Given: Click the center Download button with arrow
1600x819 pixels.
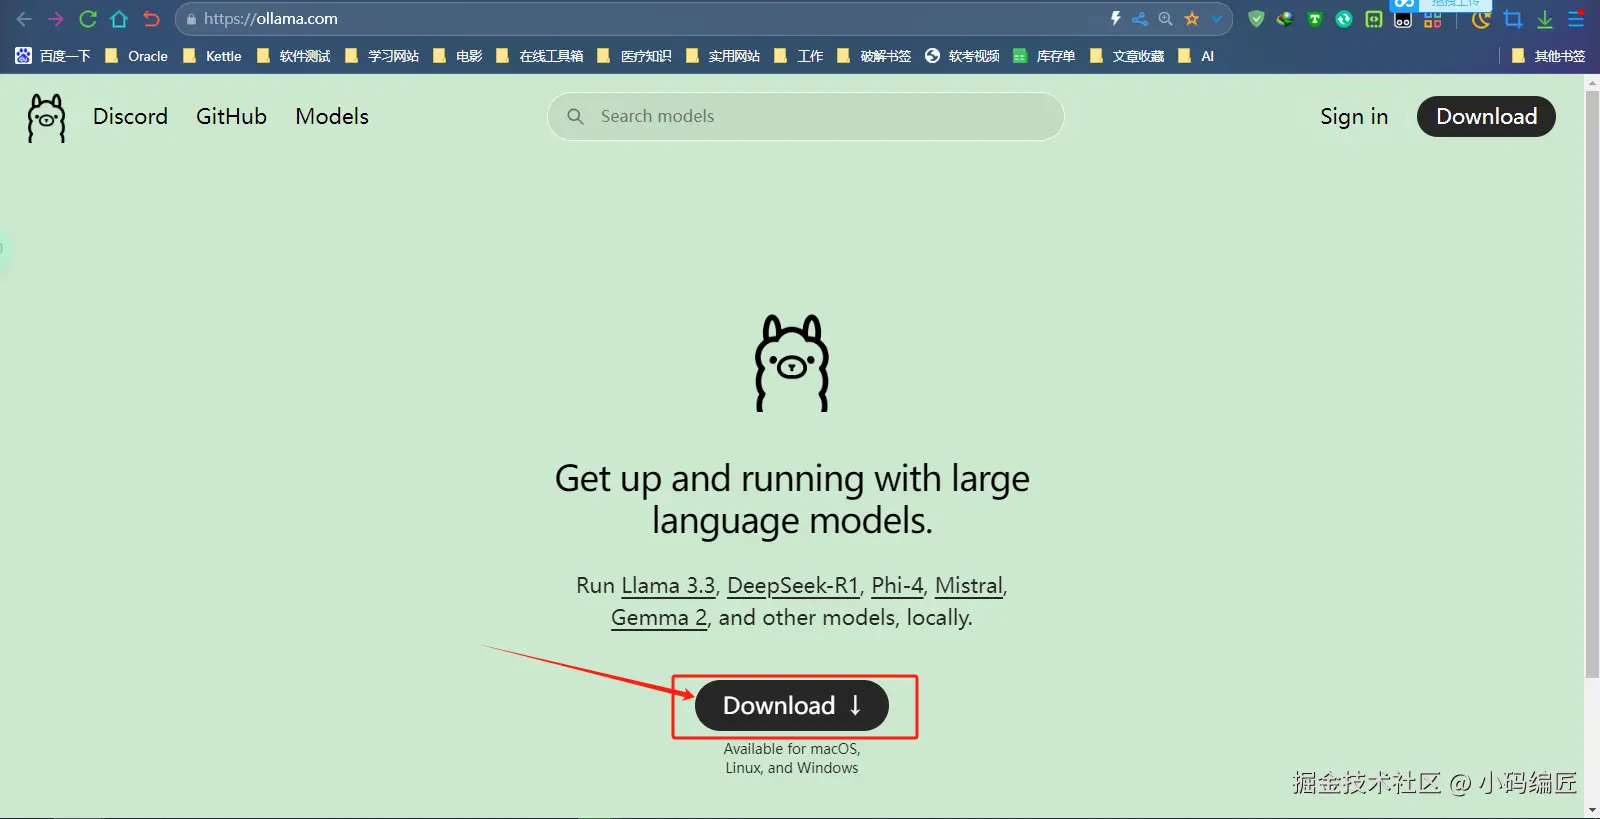Looking at the screenshot, I should click(792, 706).
